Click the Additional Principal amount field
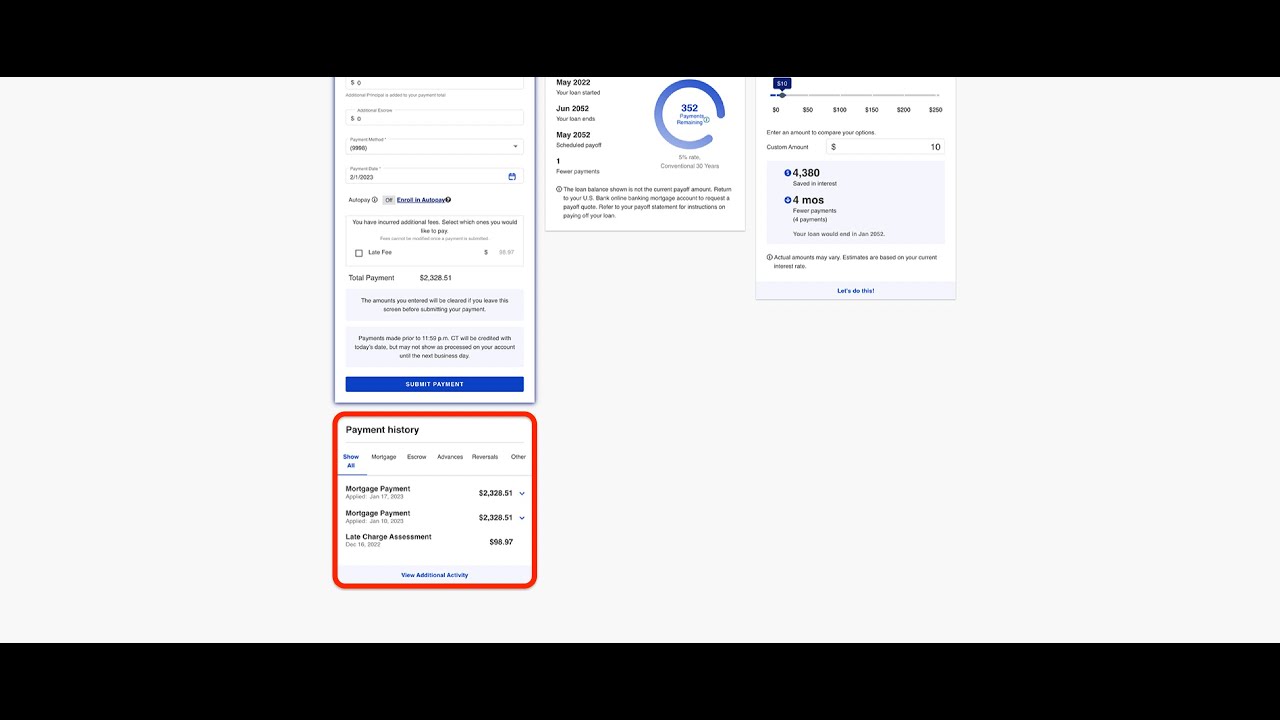 click(435, 83)
